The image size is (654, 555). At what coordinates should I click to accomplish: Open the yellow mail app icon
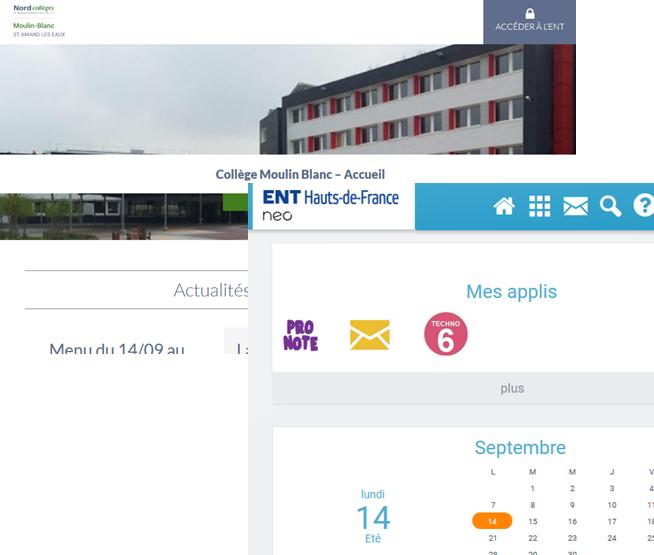tap(370, 335)
